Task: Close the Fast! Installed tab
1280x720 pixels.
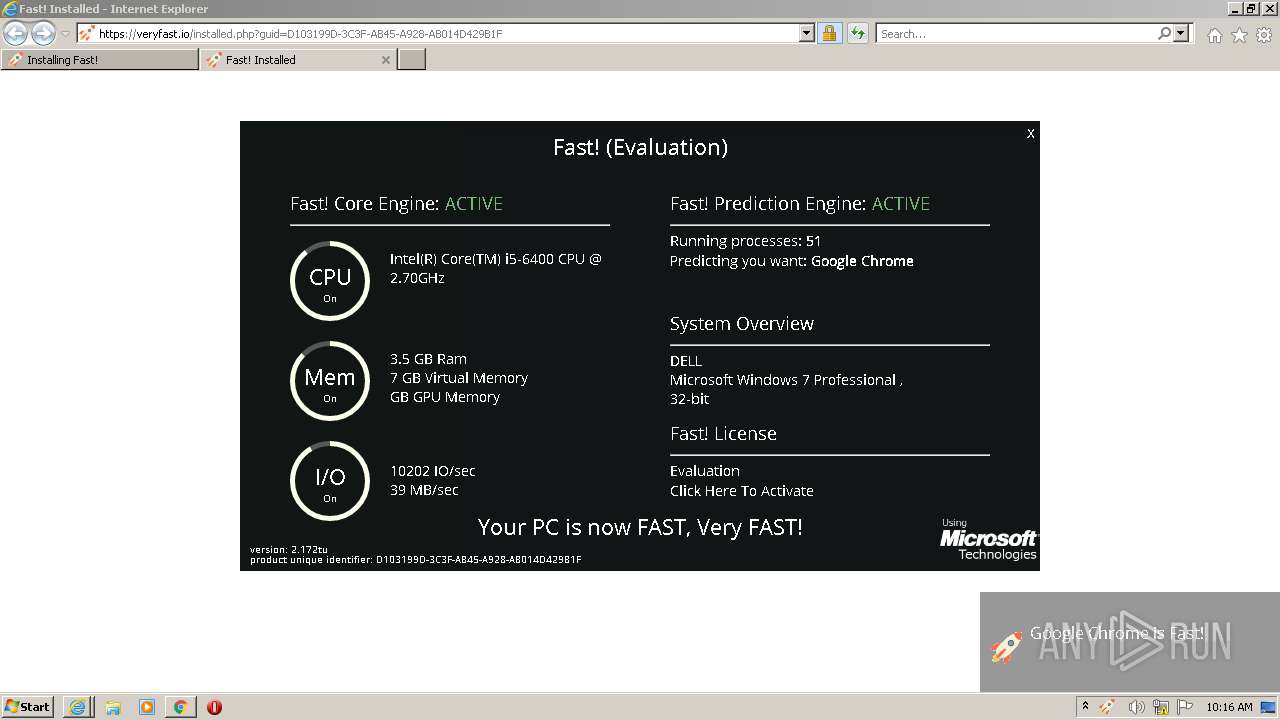Action: (x=386, y=60)
